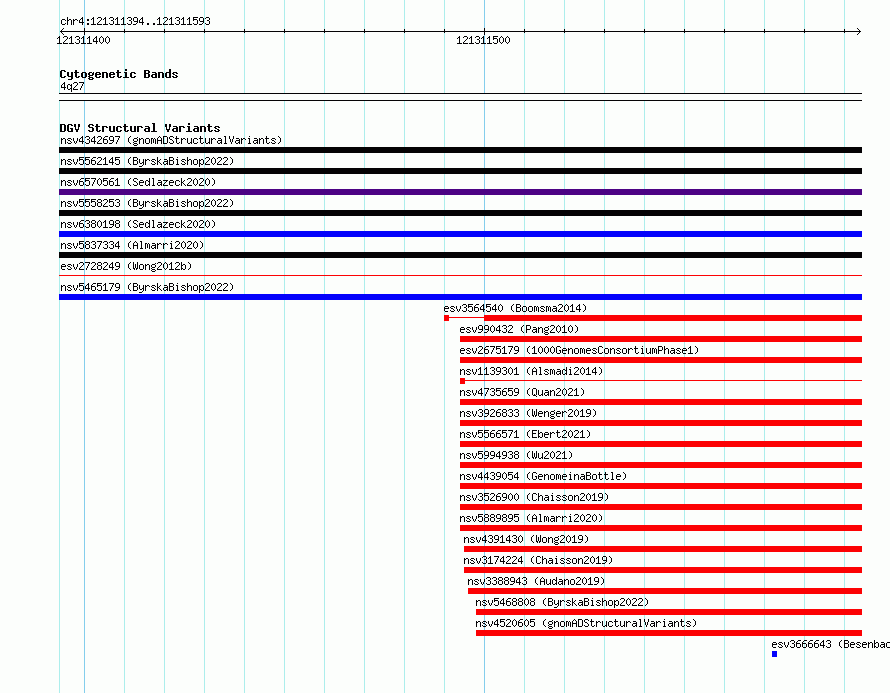The width and height of the screenshot is (890, 693).
Task: Click the red bar under nsv4520605
Action: coord(669,633)
